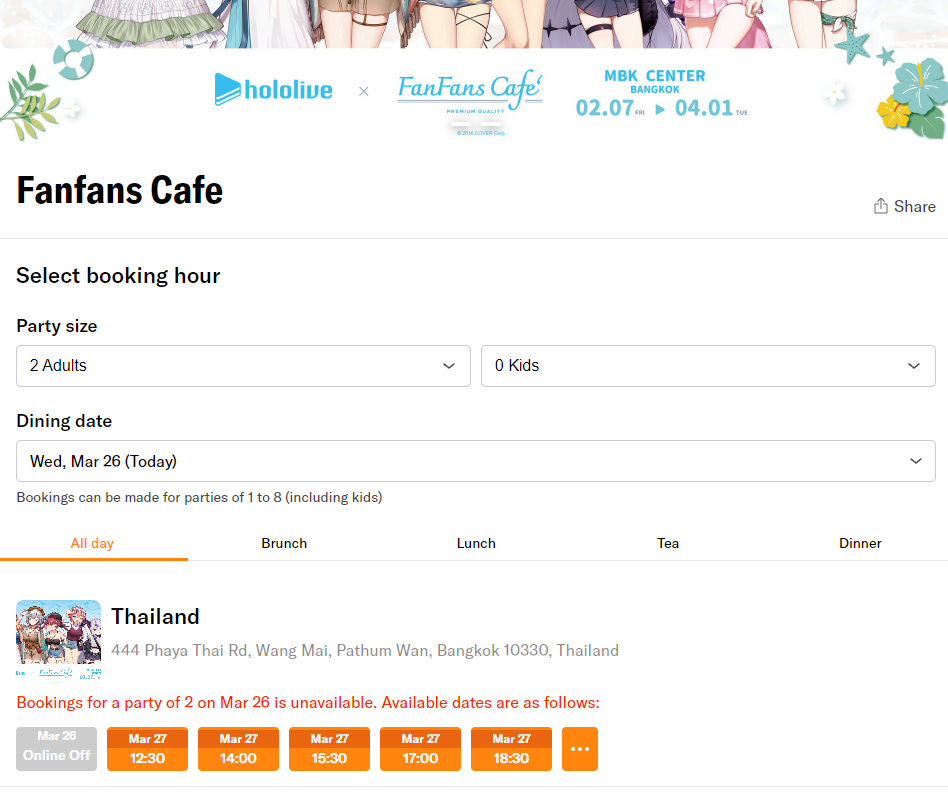This screenshot has height=799, width=948.
Task: Select the Brunch tab
Action: click(x=284, y=543)
